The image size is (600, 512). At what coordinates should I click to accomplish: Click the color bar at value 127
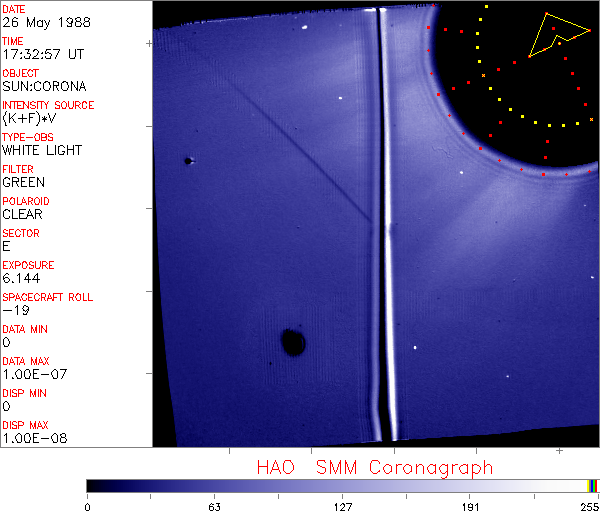(x=342, y=486)
